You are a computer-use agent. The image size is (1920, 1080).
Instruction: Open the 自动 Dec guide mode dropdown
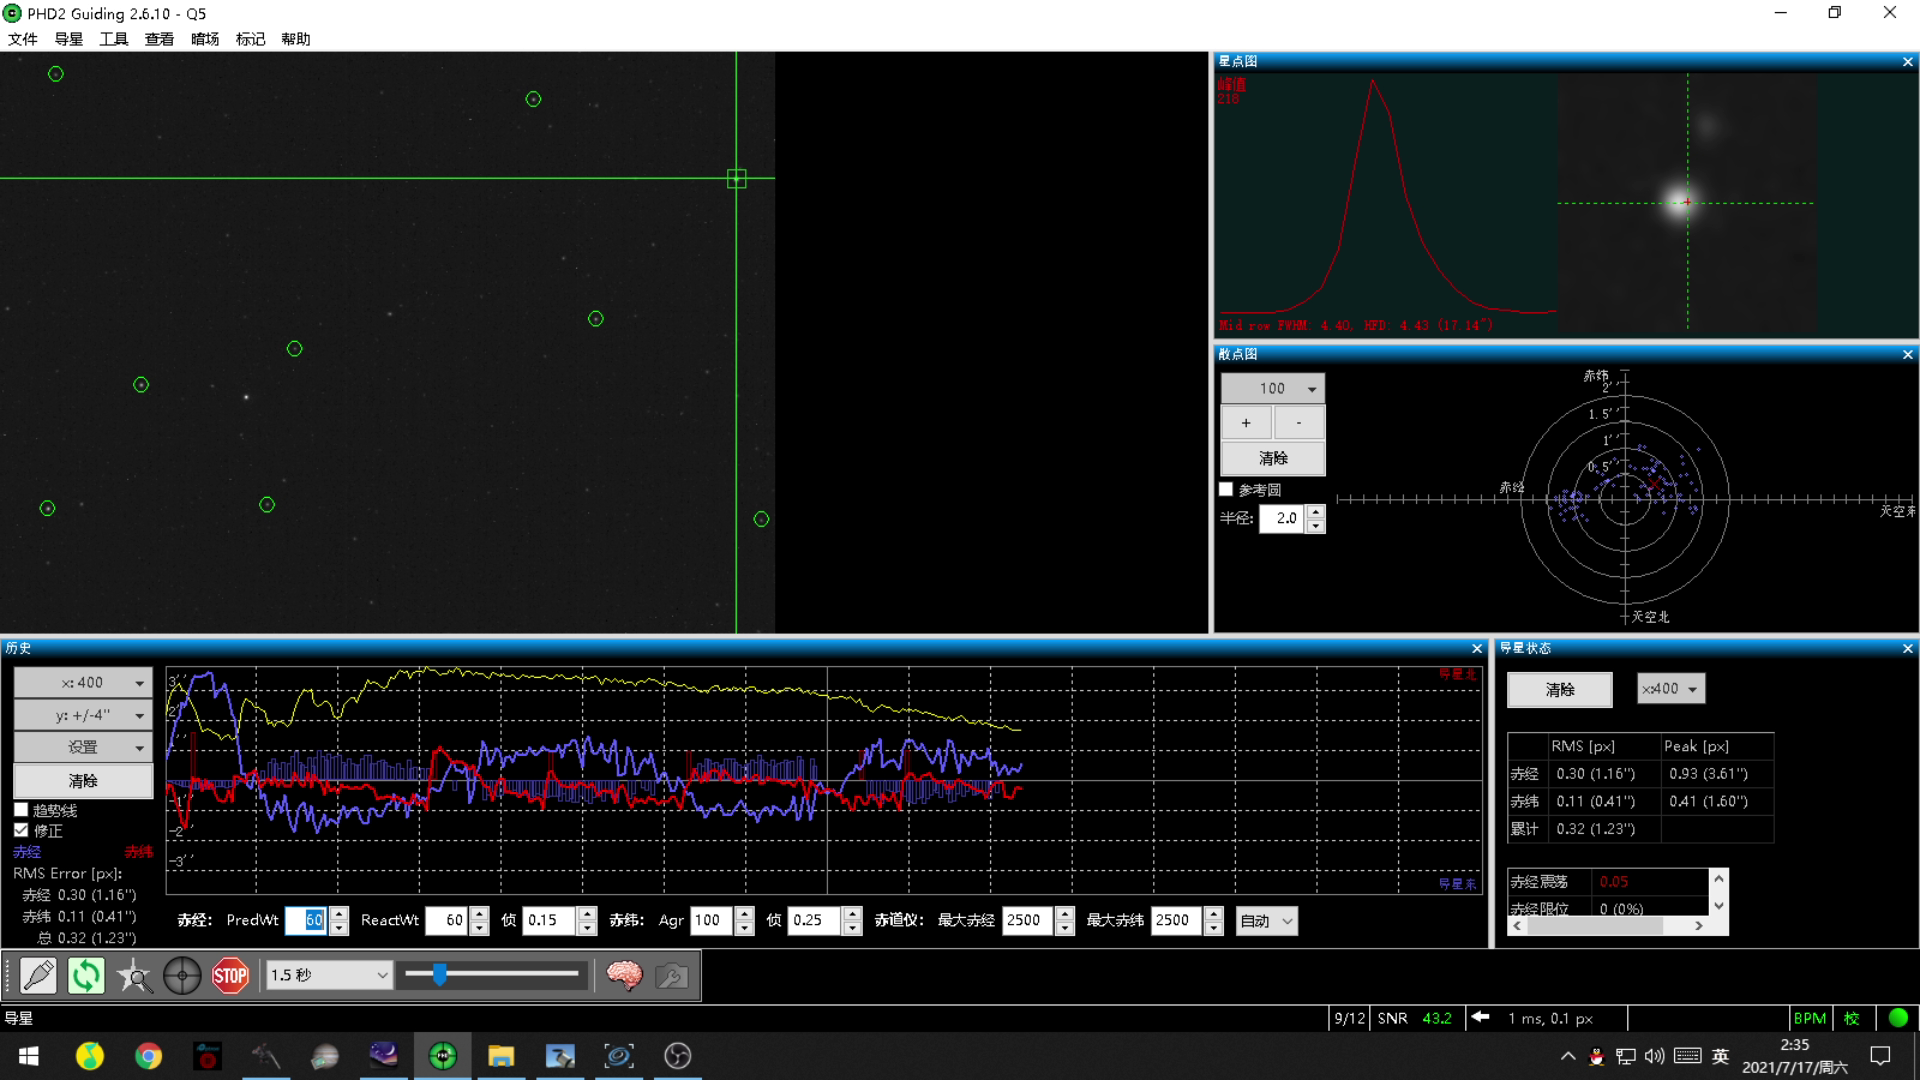tap(1267, 921)
